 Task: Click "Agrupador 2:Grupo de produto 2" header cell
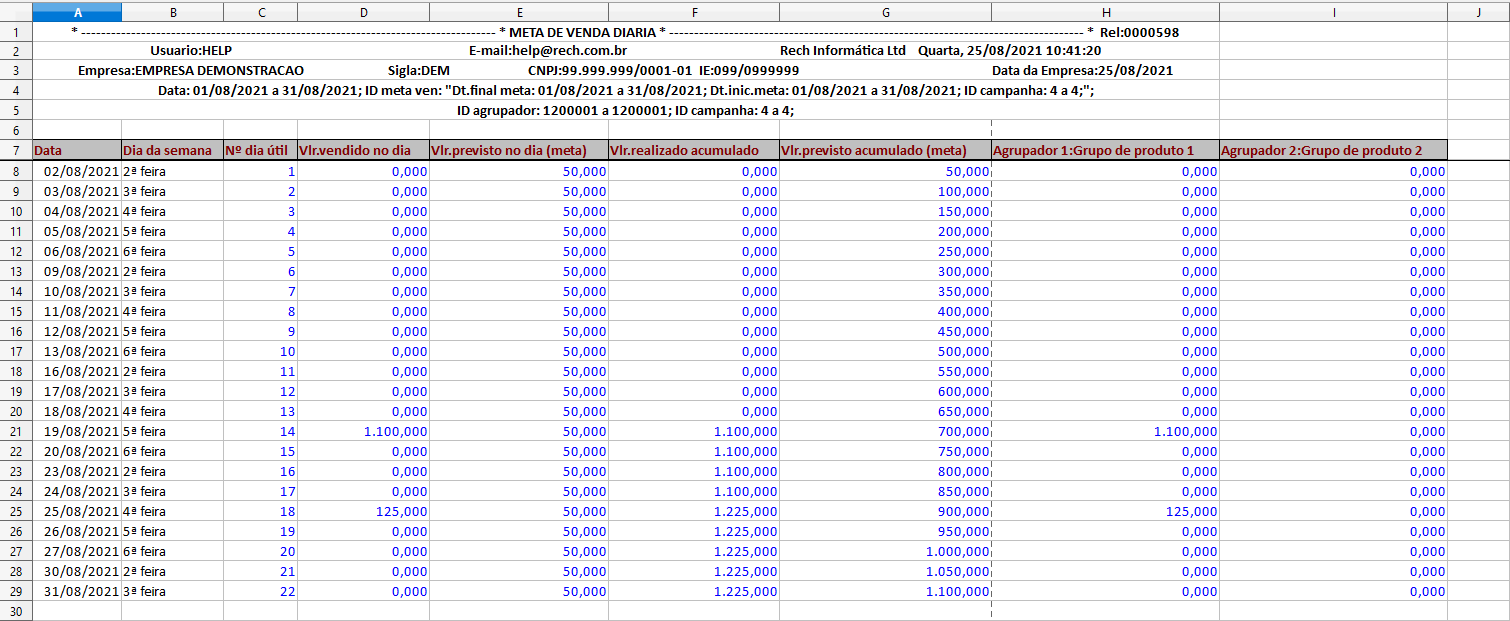tap(1333, 151)
